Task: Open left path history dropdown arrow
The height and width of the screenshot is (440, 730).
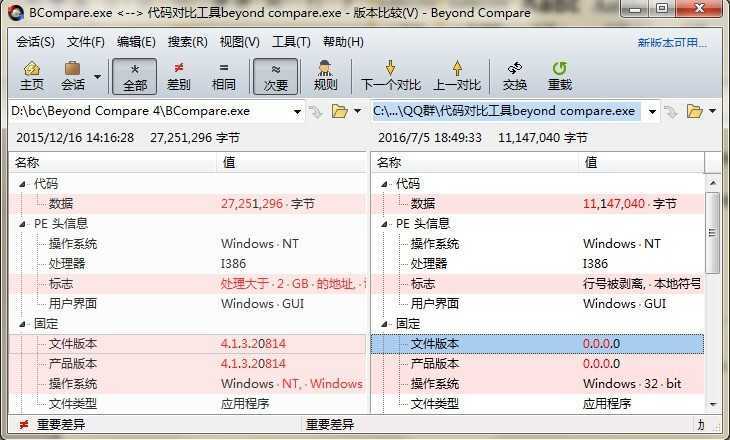Action: coord(297,112)
